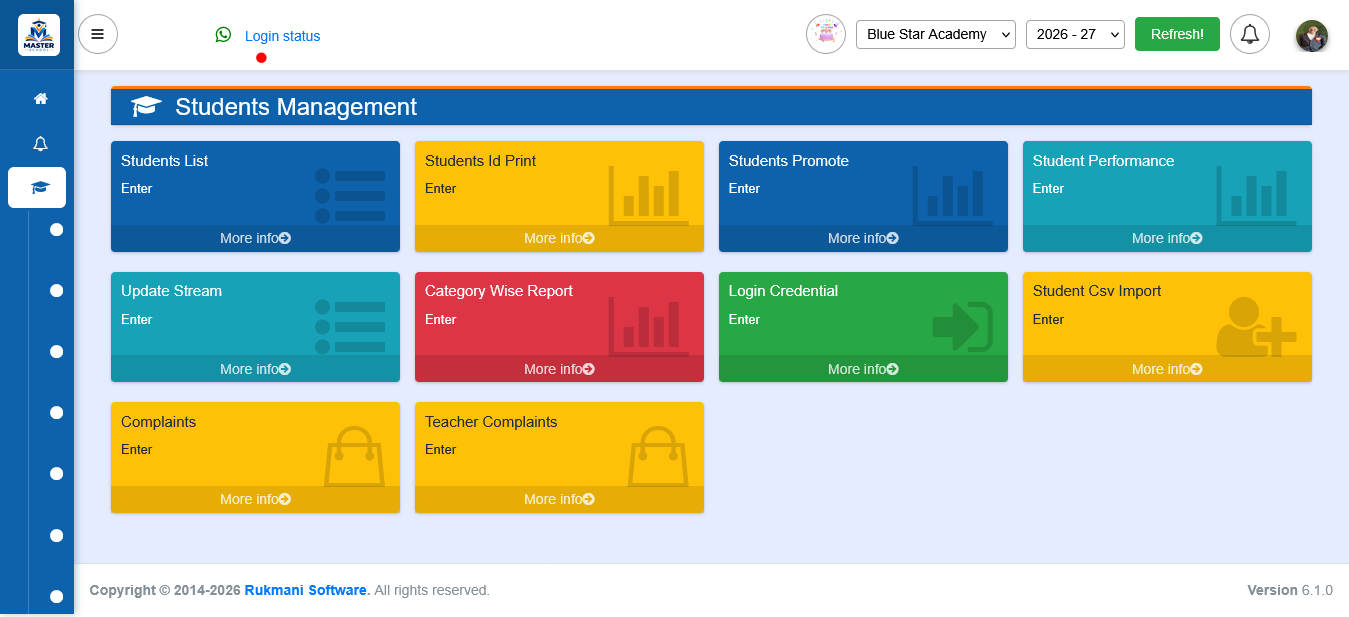Click shopping bag icon on Complaints card
Screen dimensions: 1349x617
(354, 457)
